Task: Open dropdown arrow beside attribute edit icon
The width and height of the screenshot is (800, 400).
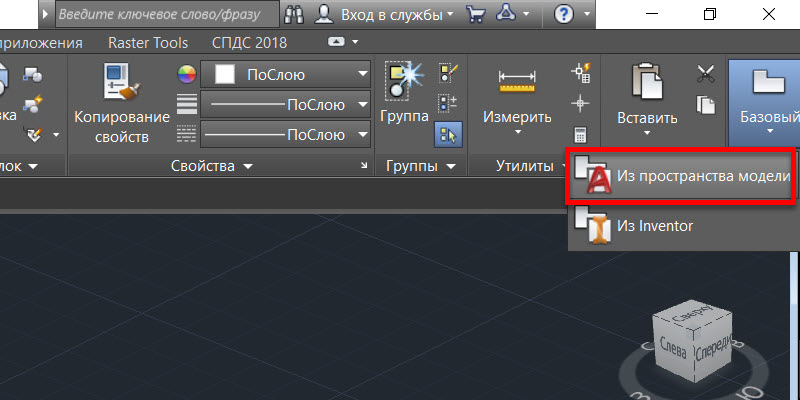Action: (55, 135)
